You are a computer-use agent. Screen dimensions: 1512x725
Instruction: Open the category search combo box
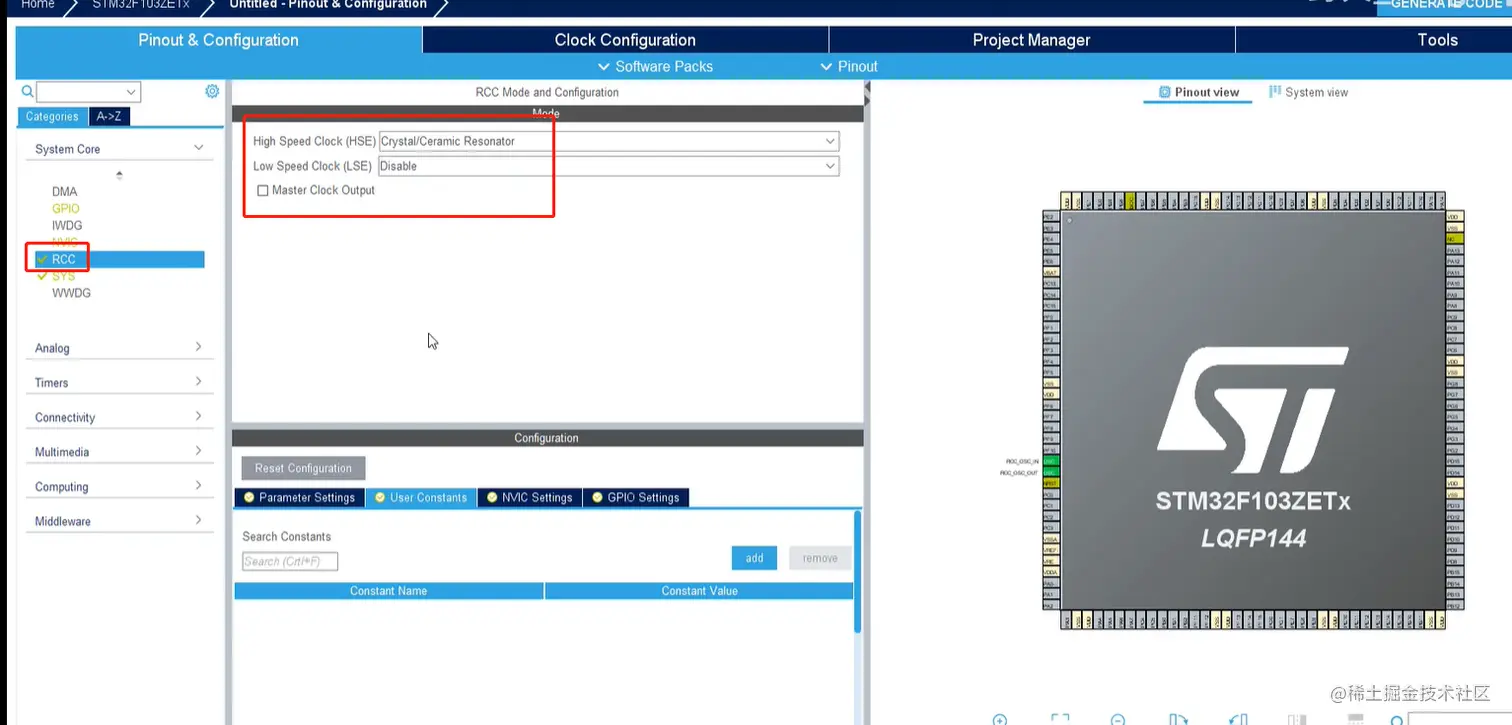pos(89,92)
